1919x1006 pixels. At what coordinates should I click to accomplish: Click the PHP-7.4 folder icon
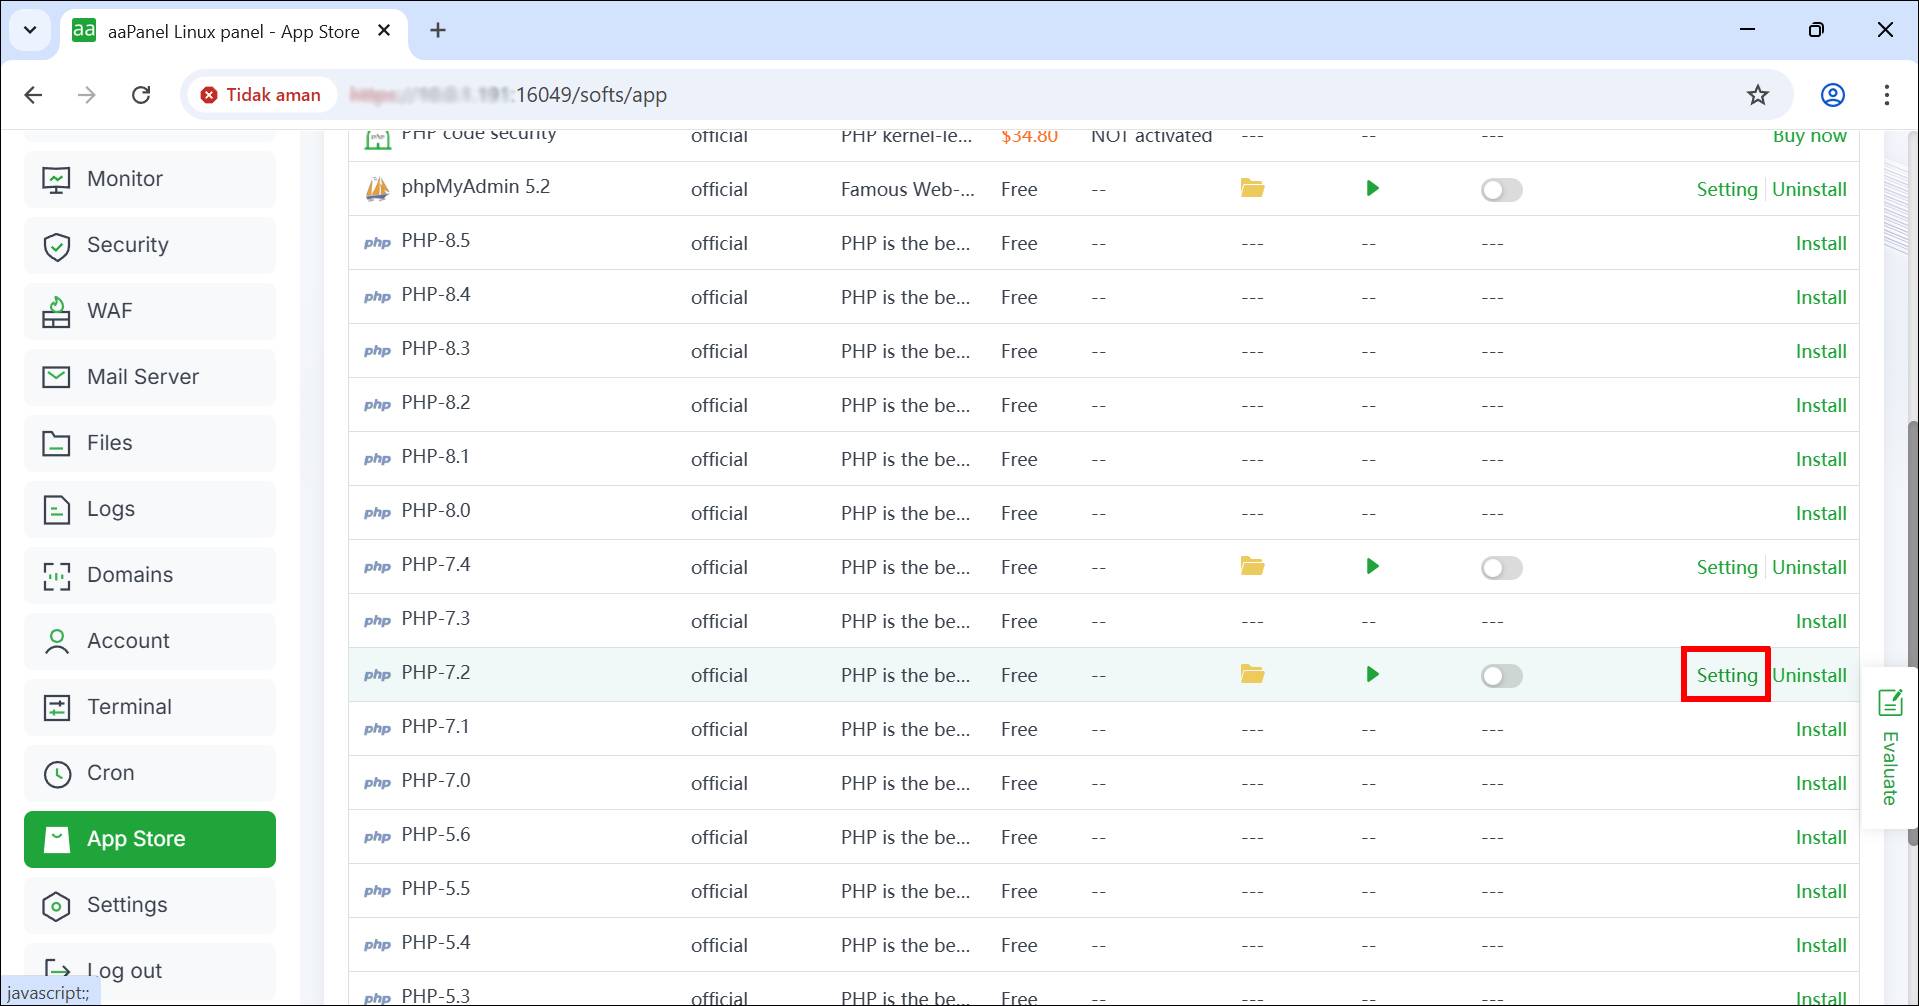click(1252, 566)
